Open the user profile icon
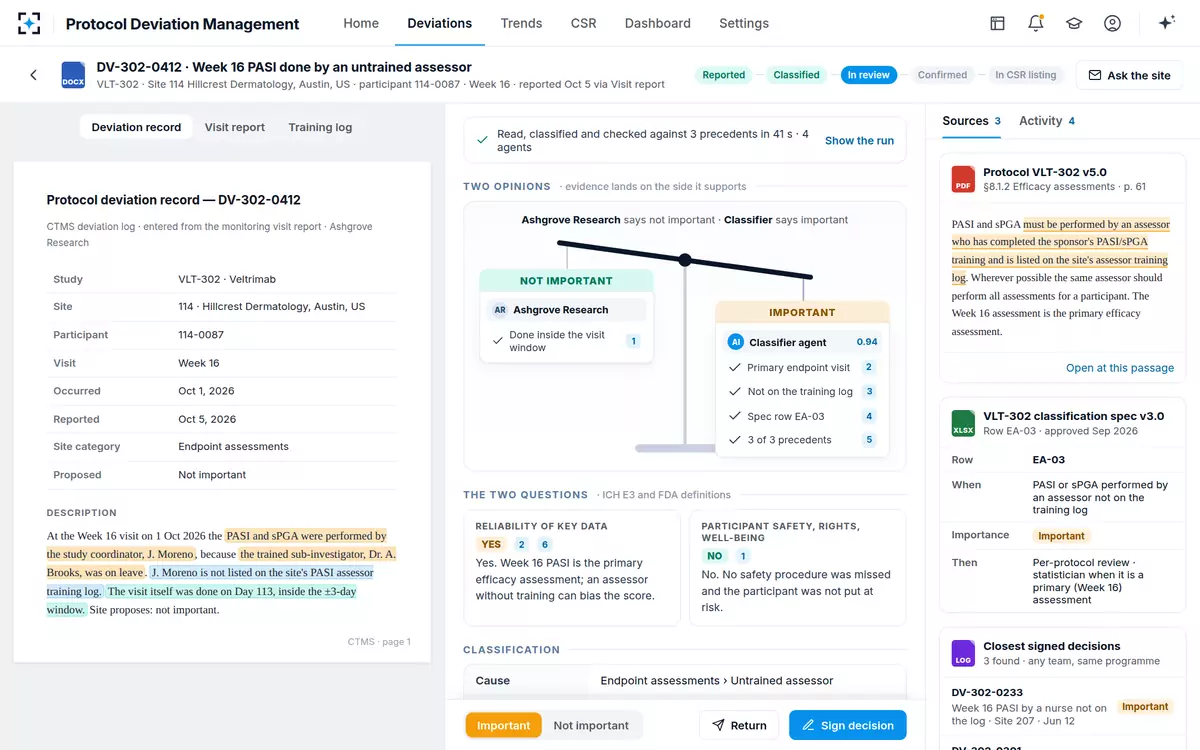Screen dimensions: 1200x750 coord(1112,23)
